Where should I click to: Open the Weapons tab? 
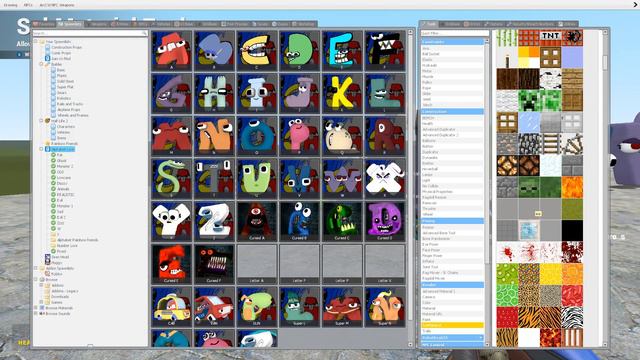[x=97, y=24]
